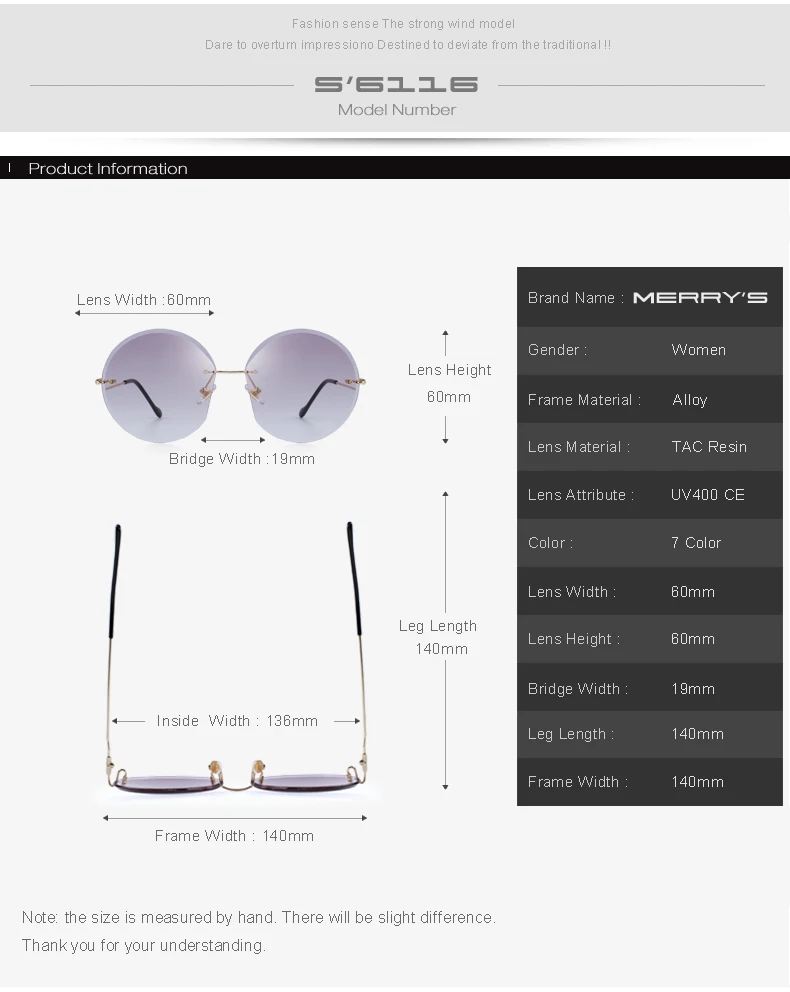Click the 'Gender :' table label

[557, 350]
